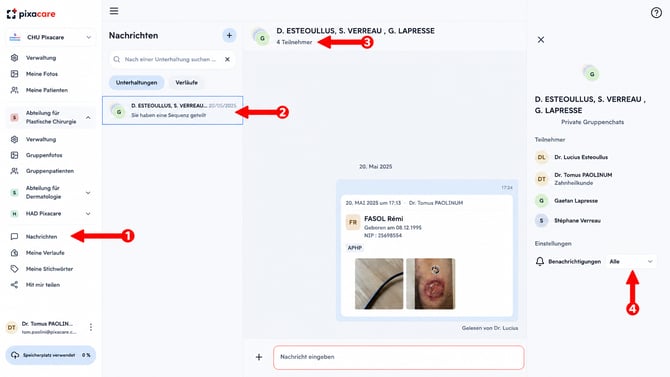This screenshot has width=670, height=377.
Task: Collapse Abteilung für Plastische Chirurgie section
Action: (88, 117)
